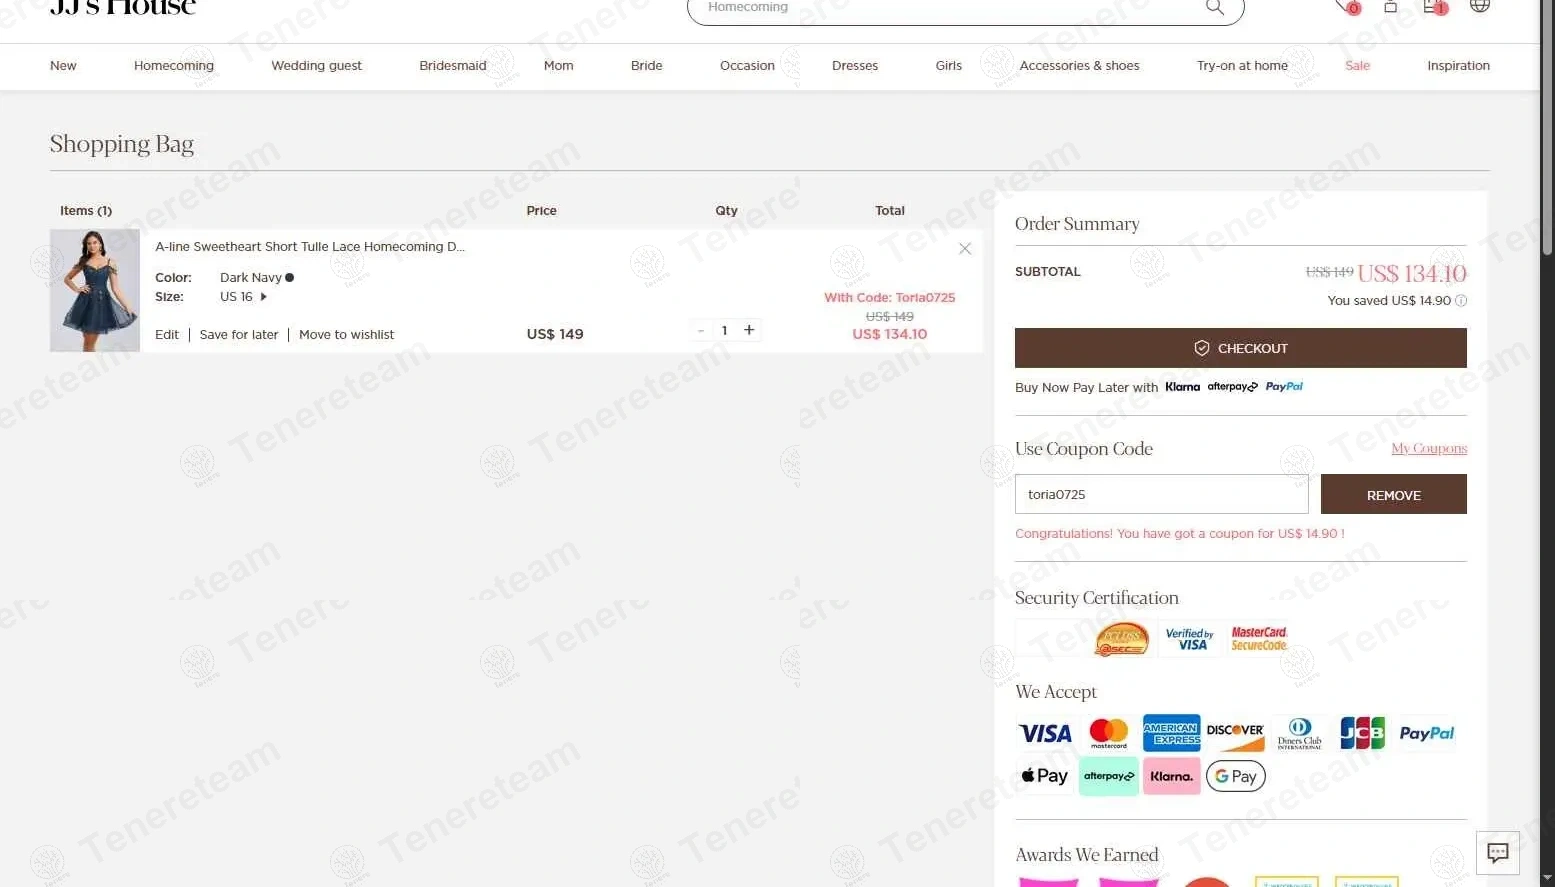
Task: Click the coupon code input field
Action: [x=1161, y=494]
